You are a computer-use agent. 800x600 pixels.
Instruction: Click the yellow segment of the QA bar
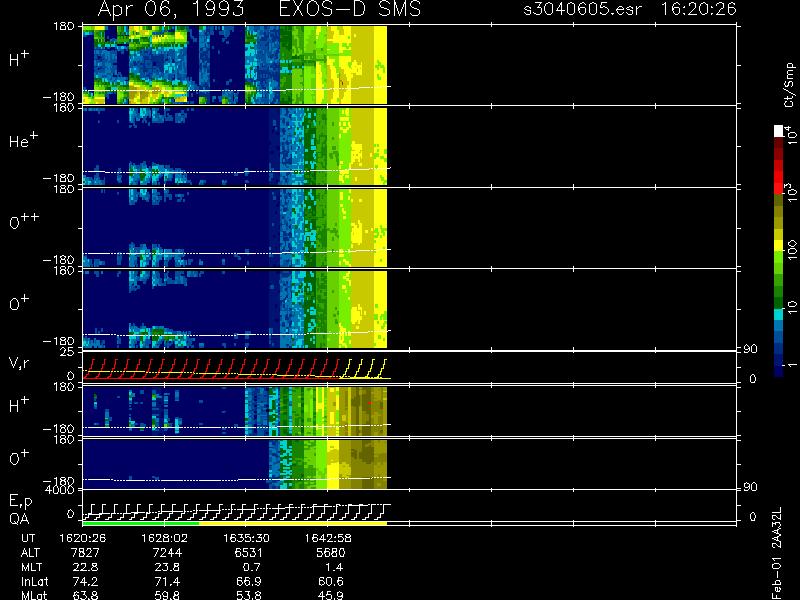tap(293, 523)
